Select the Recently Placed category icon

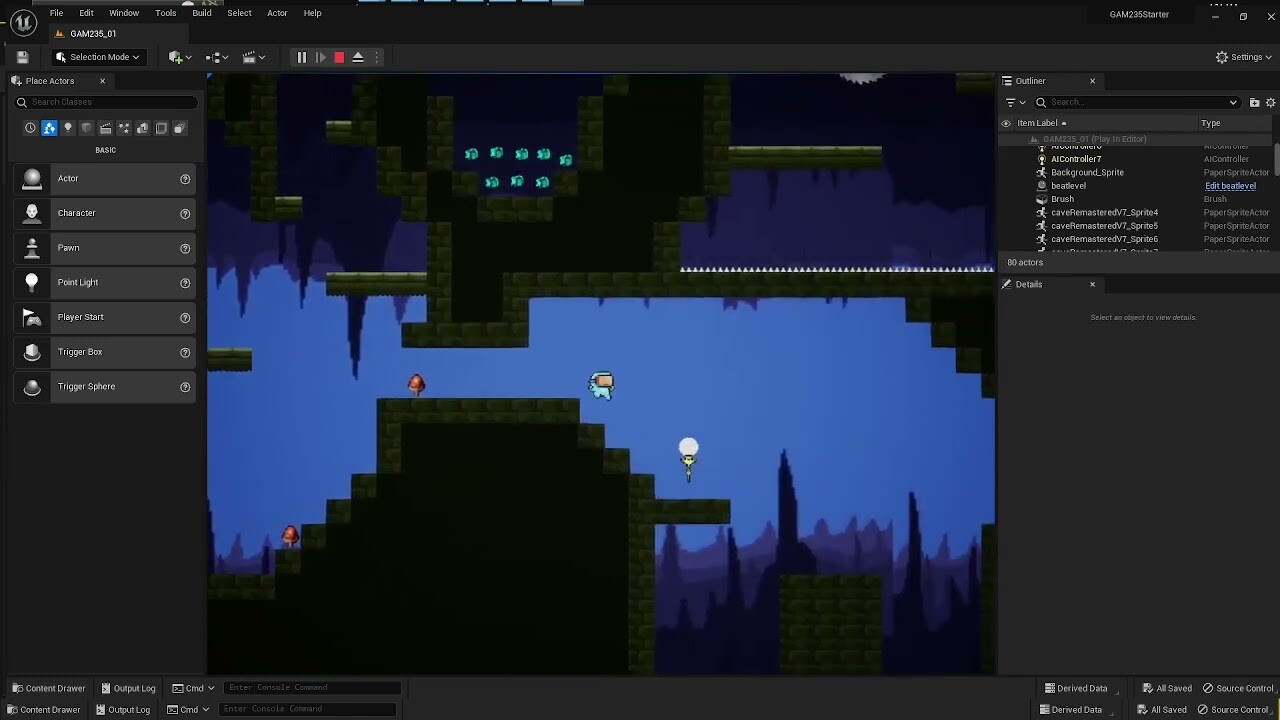[x=30, y=128]
